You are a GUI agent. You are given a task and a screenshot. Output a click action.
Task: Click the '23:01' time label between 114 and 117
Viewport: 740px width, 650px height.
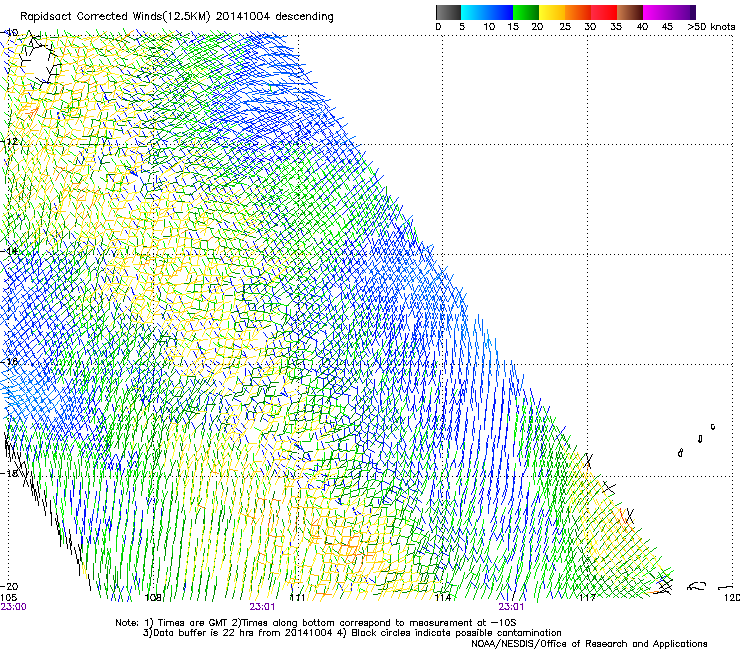pyautogui.click(x=511, y=607)
